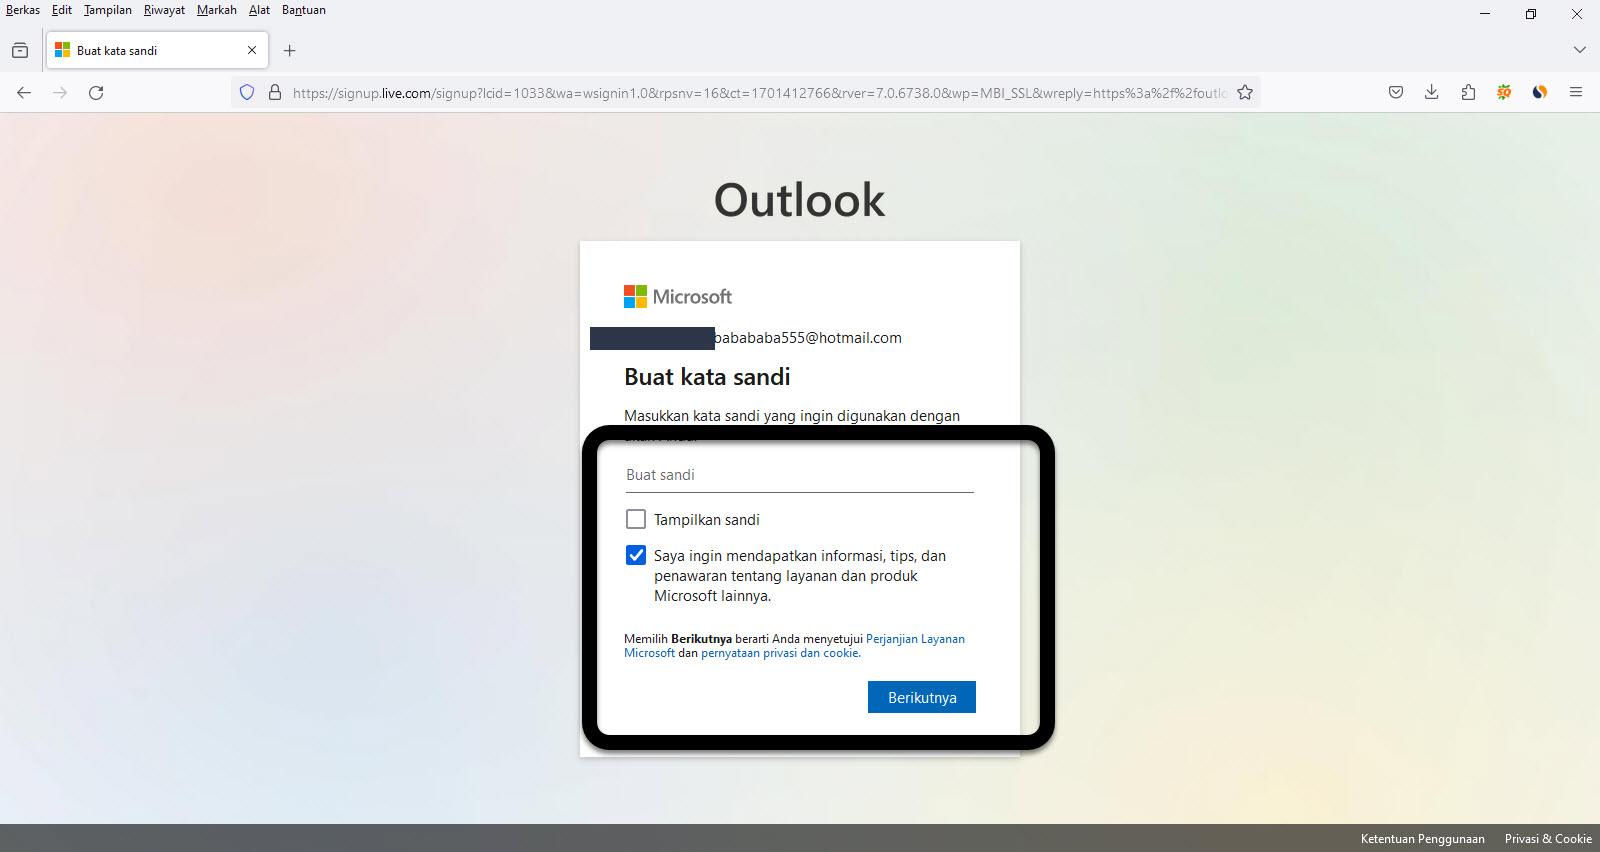The width and height of the screenshot is (1600, 852).
Task: Expand the list all tabs chevron
Action: (x=1579, y=50)
